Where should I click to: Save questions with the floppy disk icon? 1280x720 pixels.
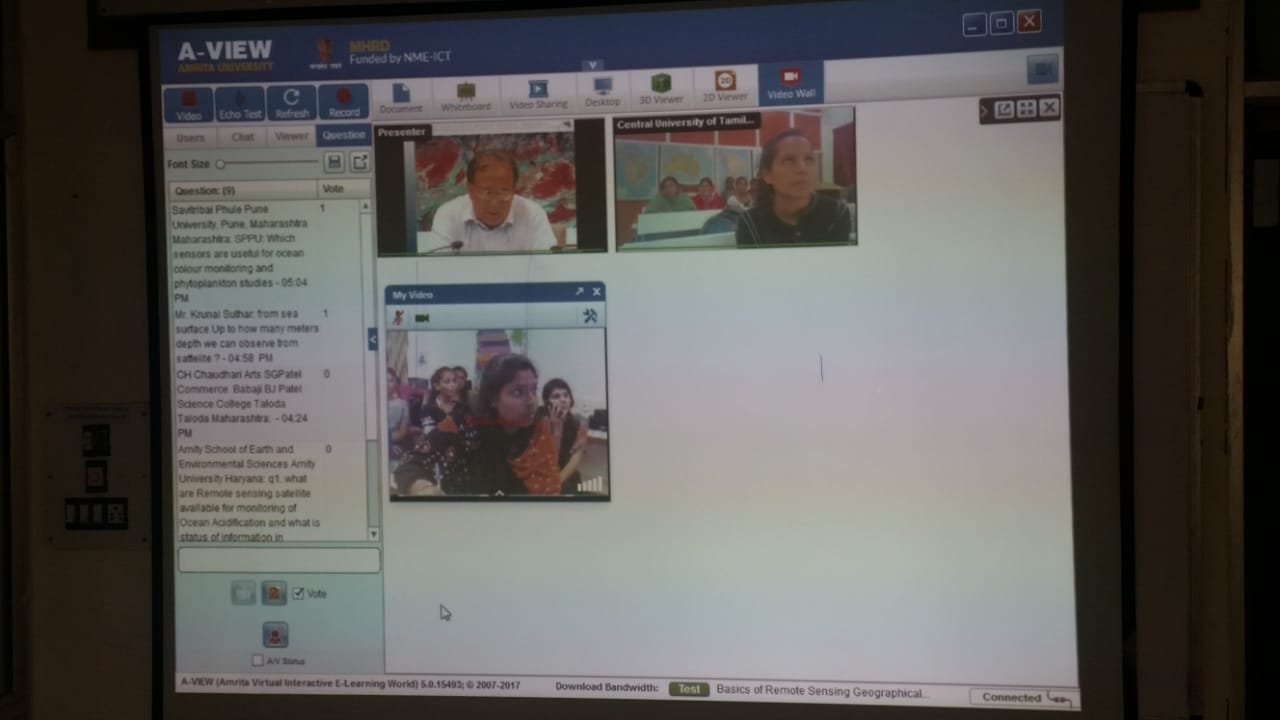[334, 162]
